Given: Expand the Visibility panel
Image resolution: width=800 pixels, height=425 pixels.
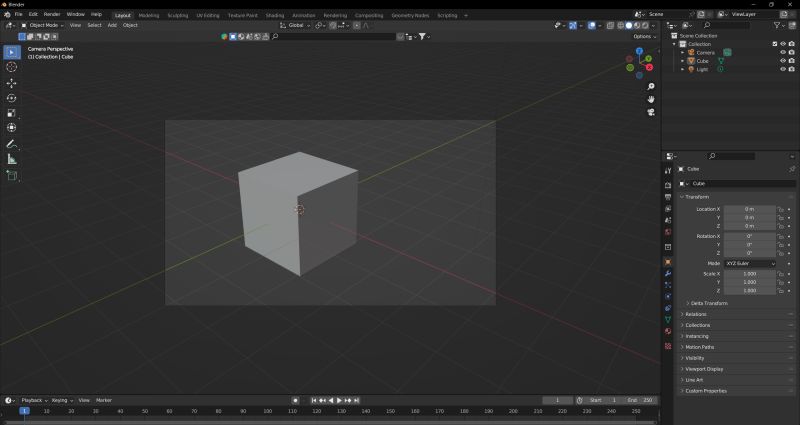Looking at the screenshot, I should (694, 358).
